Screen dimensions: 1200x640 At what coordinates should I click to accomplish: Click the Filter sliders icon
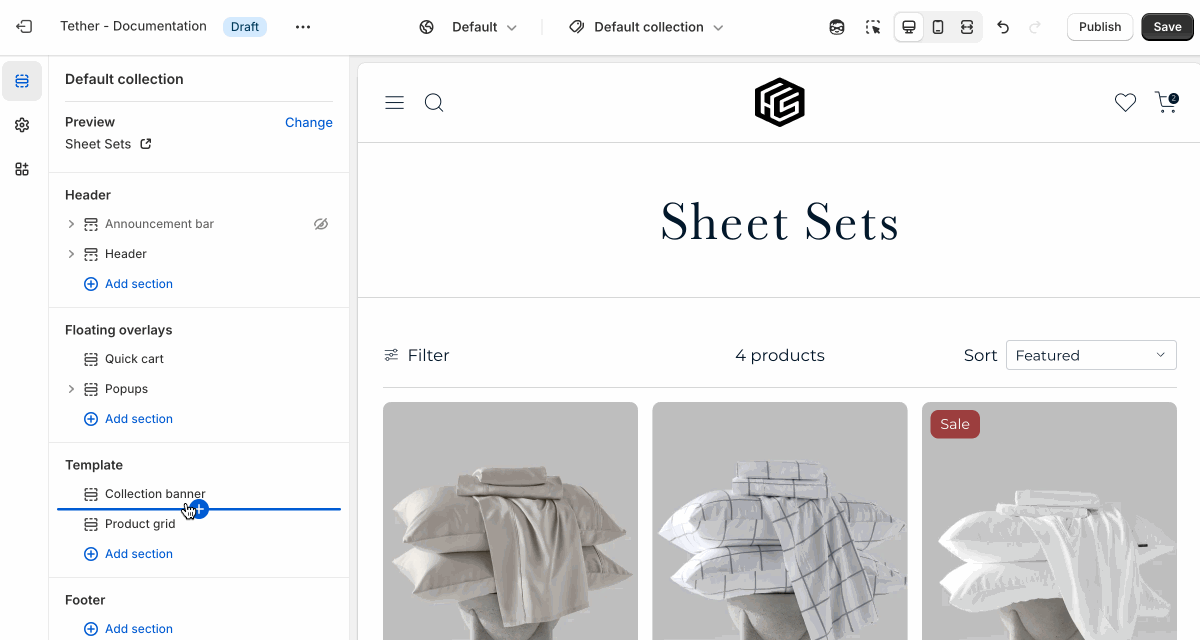click(391, 355)
